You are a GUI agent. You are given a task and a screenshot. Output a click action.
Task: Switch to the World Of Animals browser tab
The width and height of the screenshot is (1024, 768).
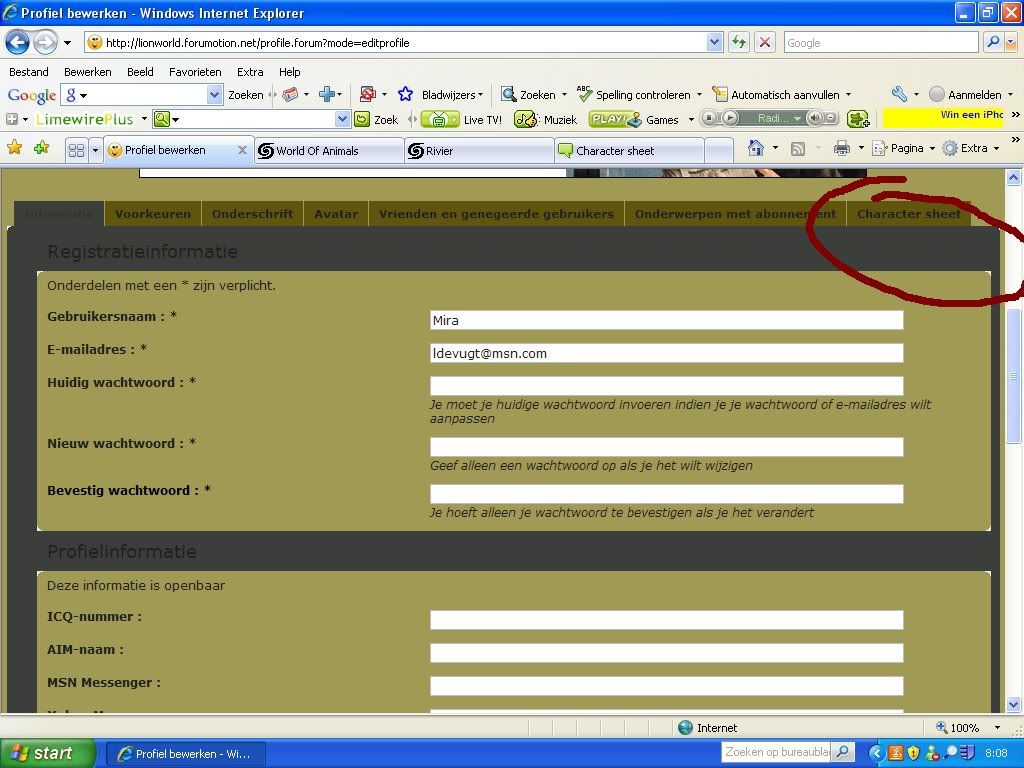329,151
